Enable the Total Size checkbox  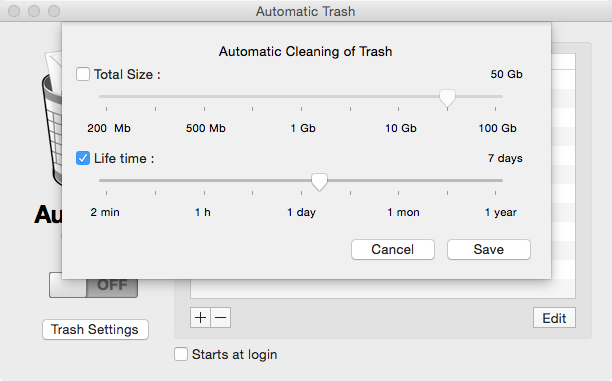coord(83,74)
